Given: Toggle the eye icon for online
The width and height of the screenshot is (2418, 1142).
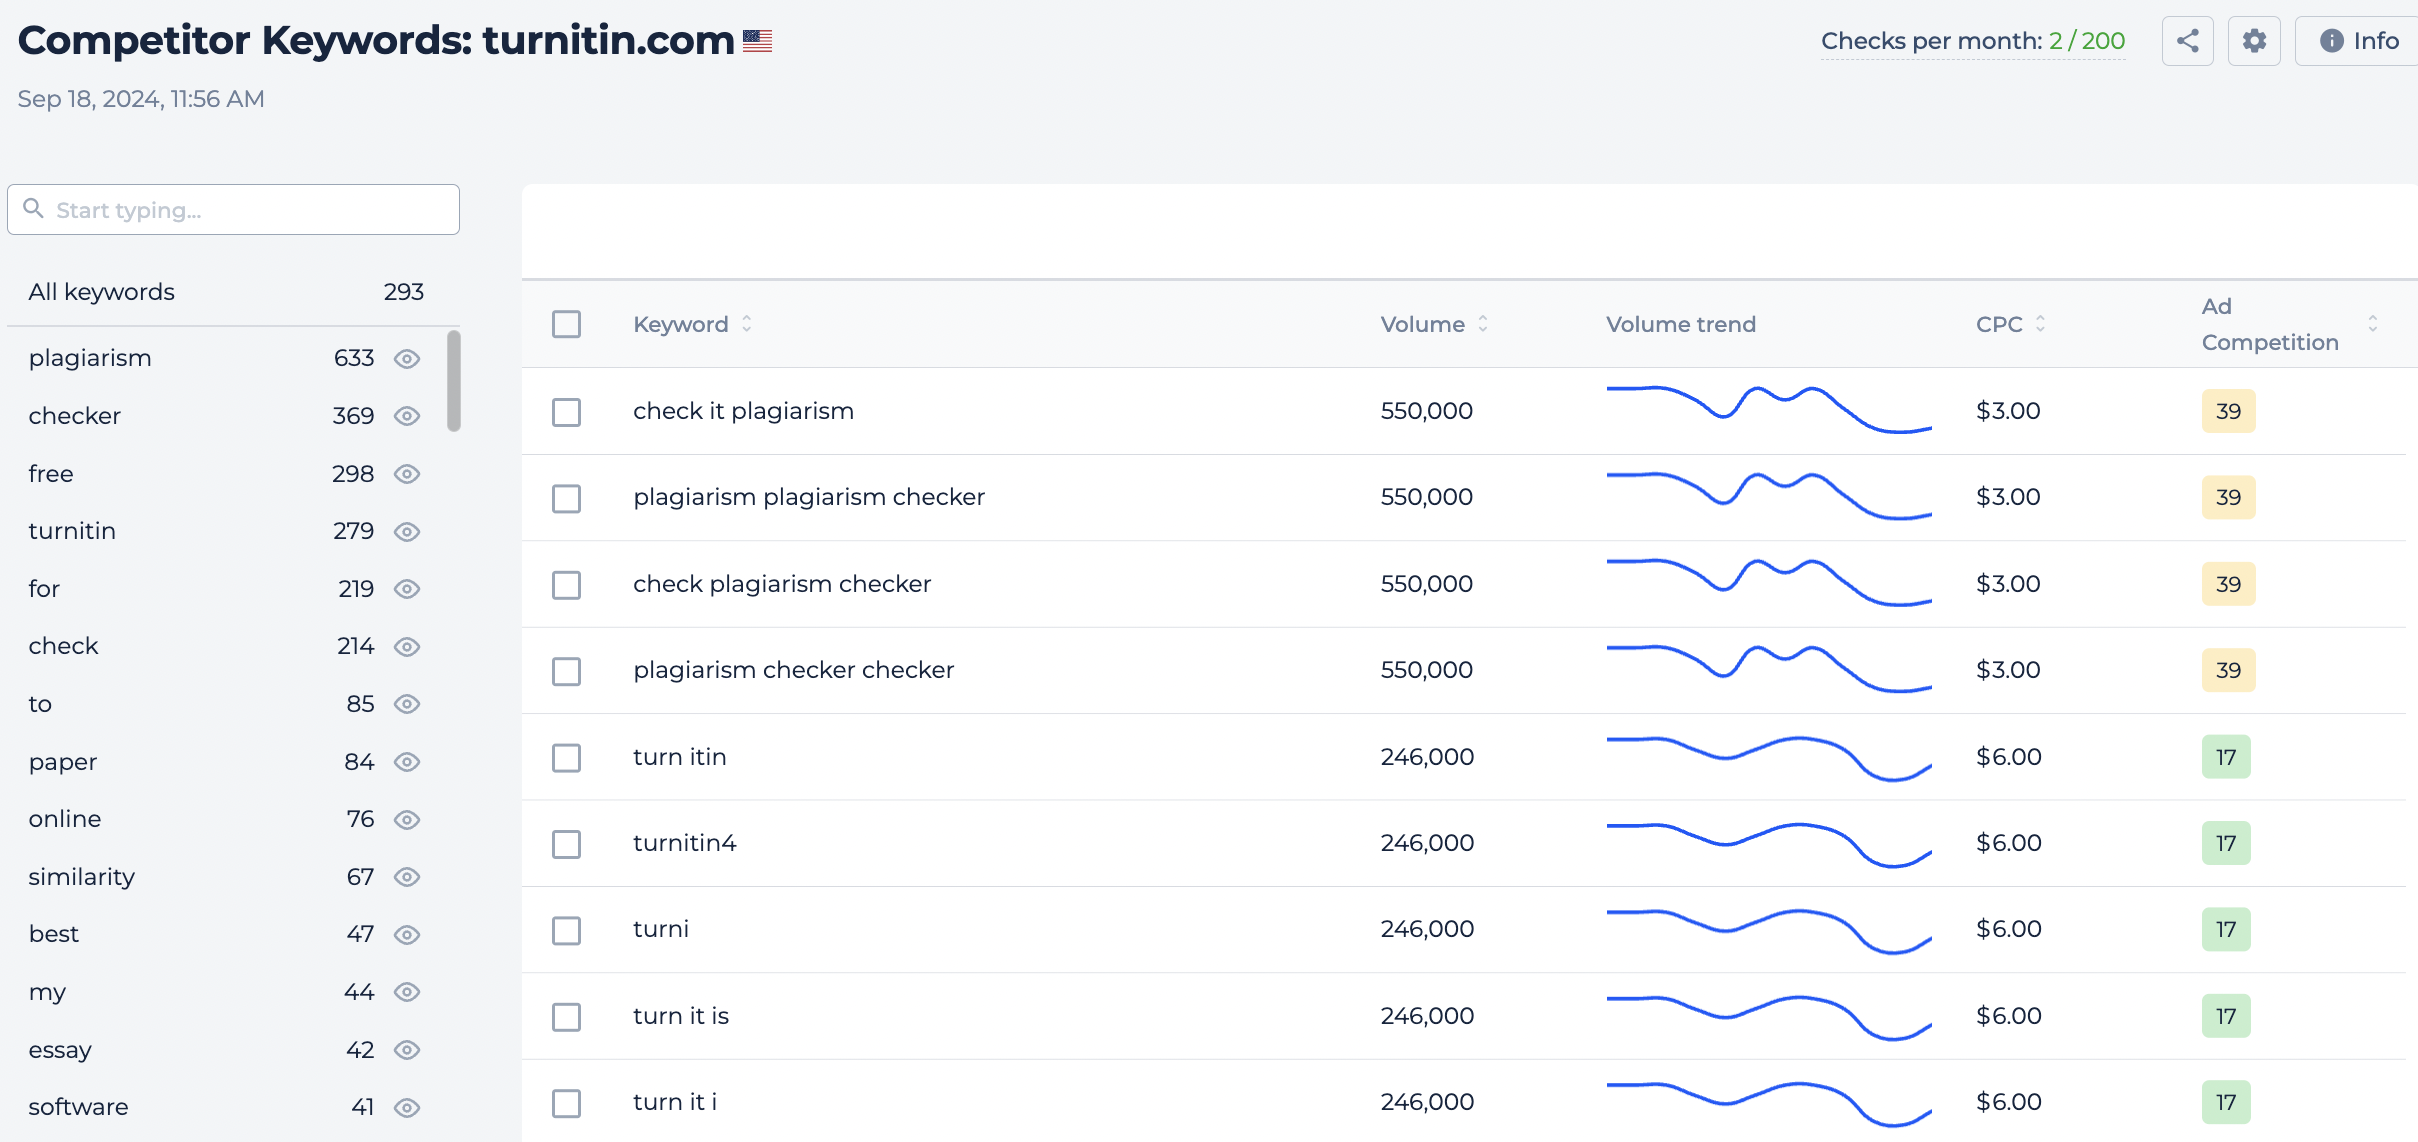Looking at the screenshot, I should pyautogui.click(x=406, y=820).
